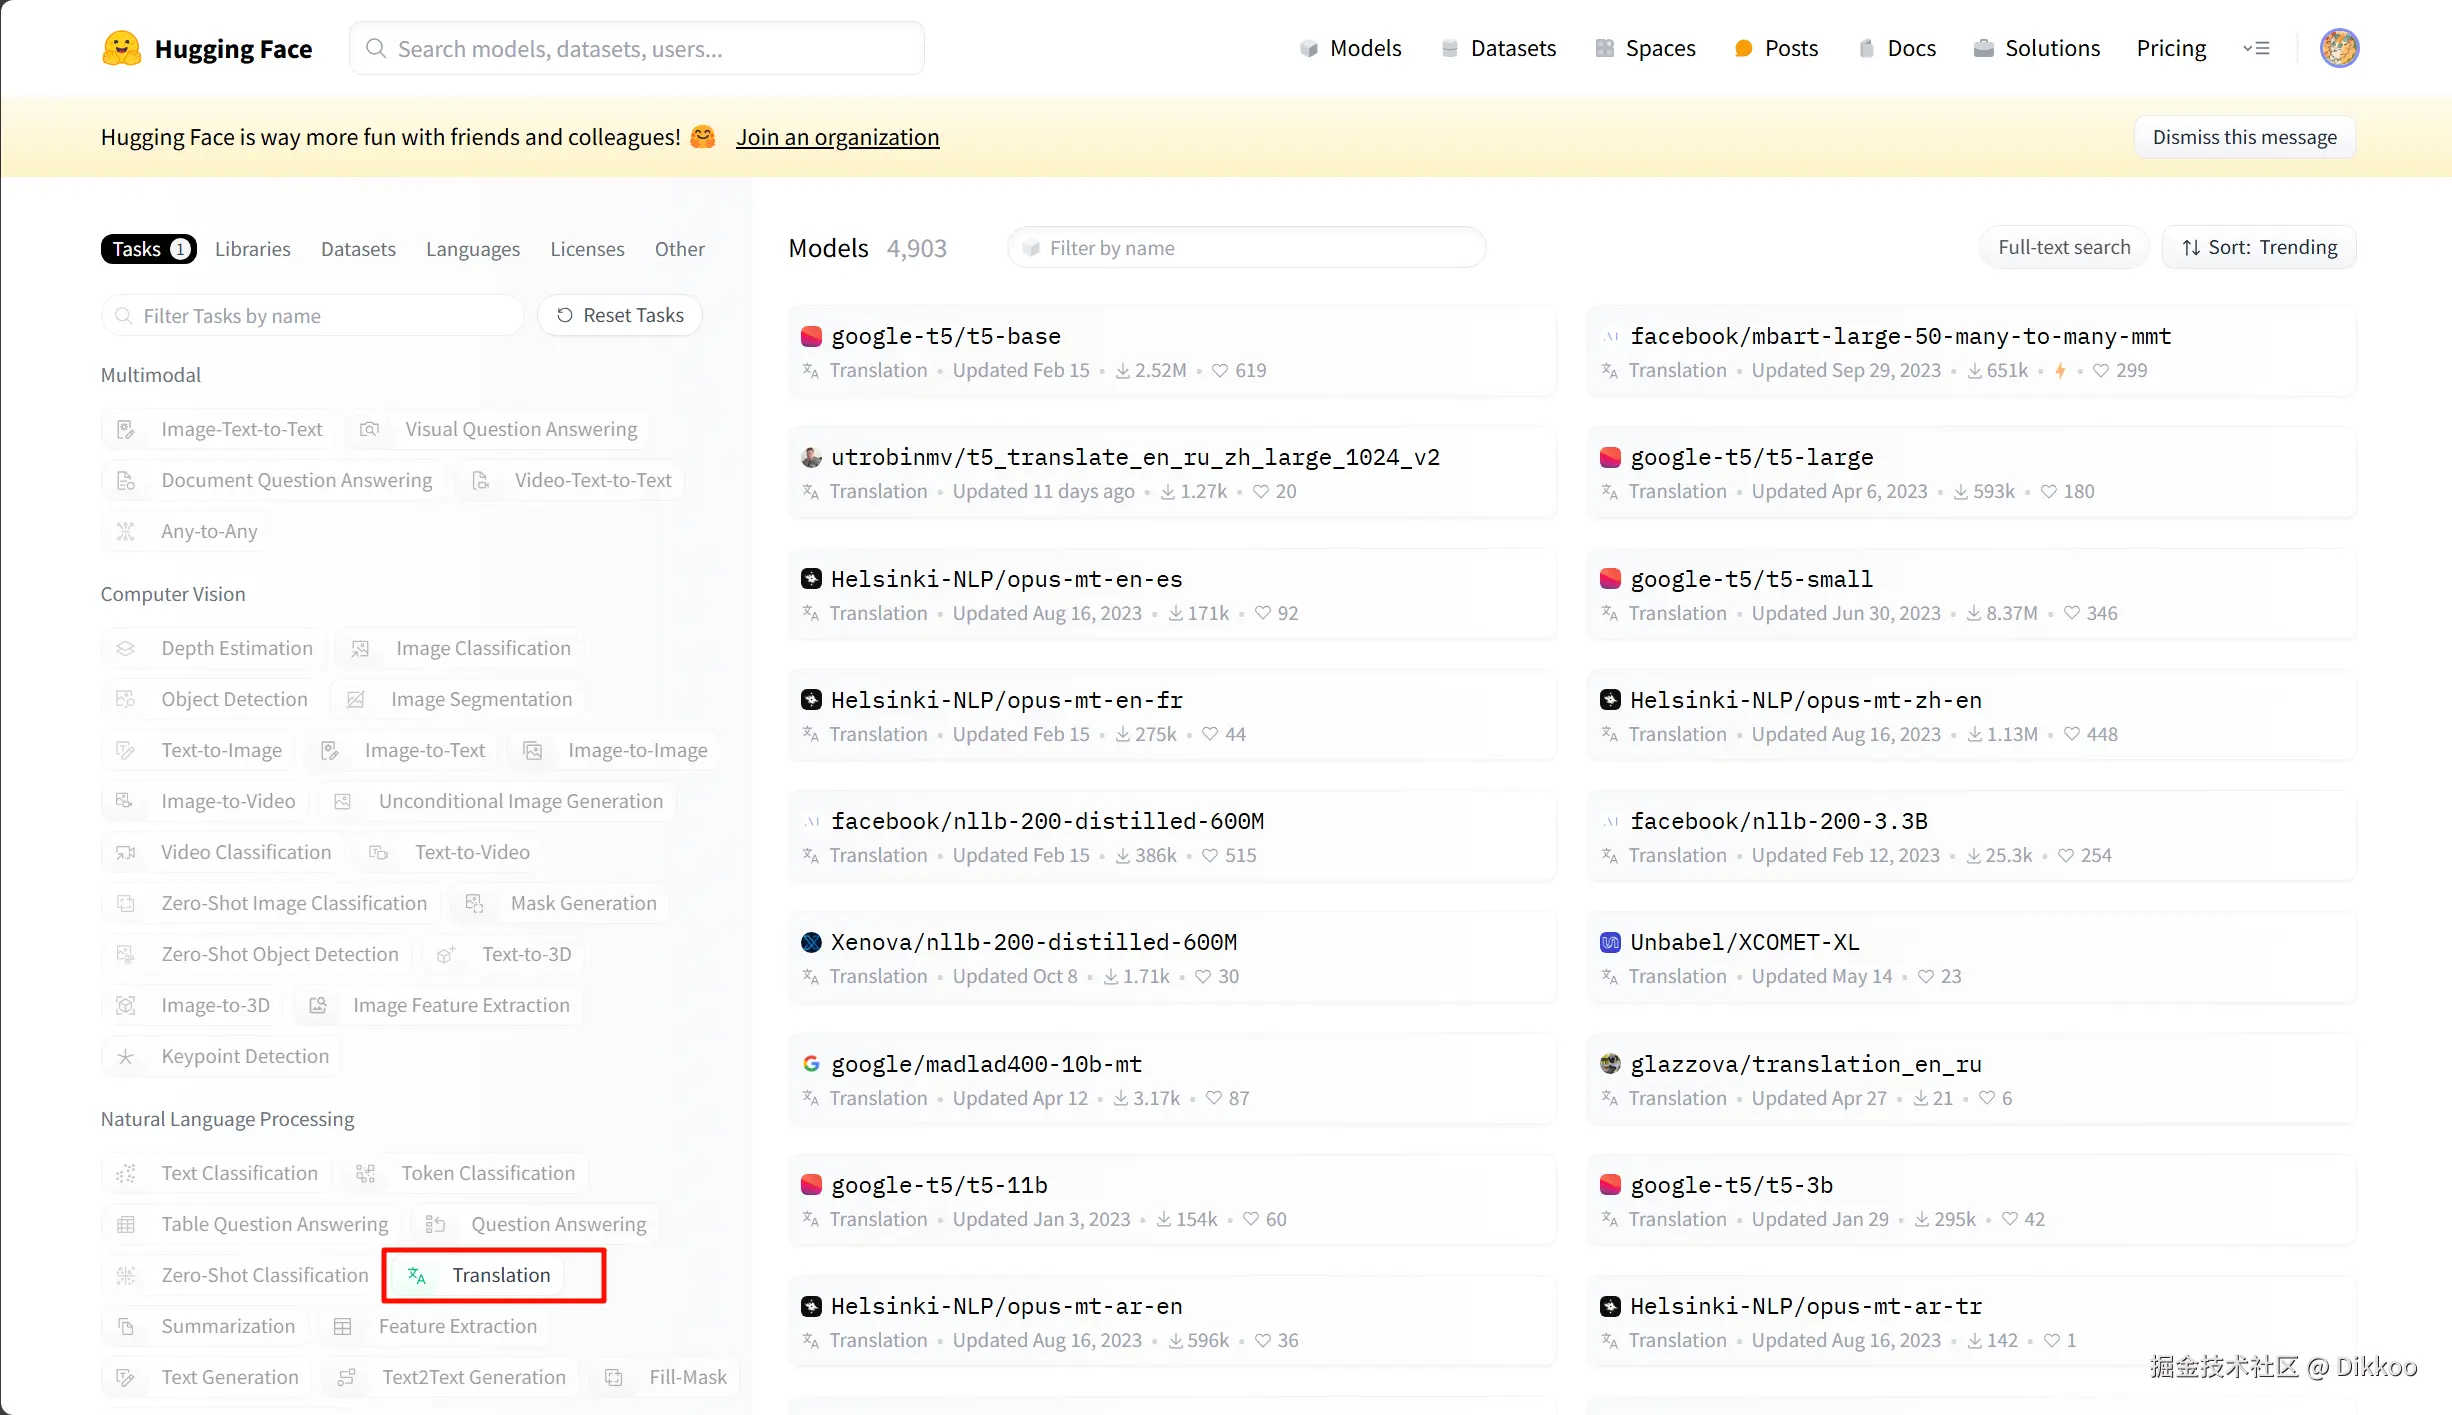This screenshot has height=1415, width=2452.
Task: Dismiss the banner message
Action: click(2244, 137)
